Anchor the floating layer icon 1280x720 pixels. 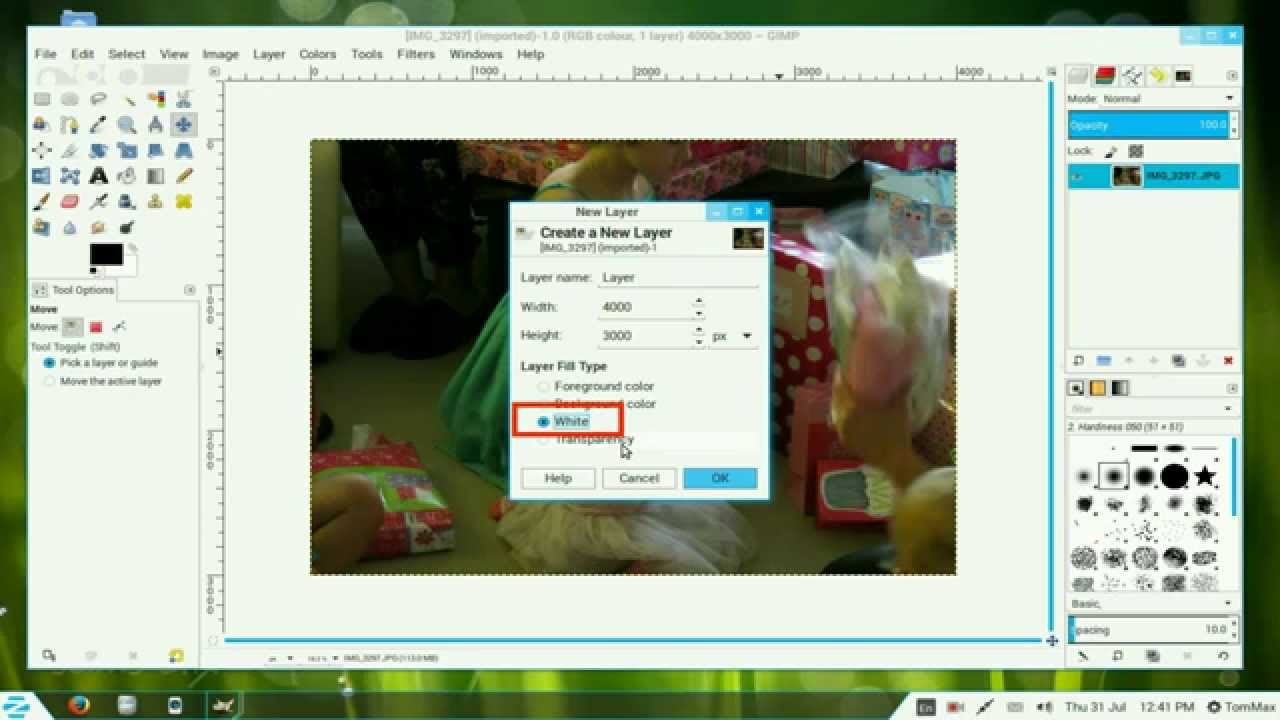coord(1203,361)
